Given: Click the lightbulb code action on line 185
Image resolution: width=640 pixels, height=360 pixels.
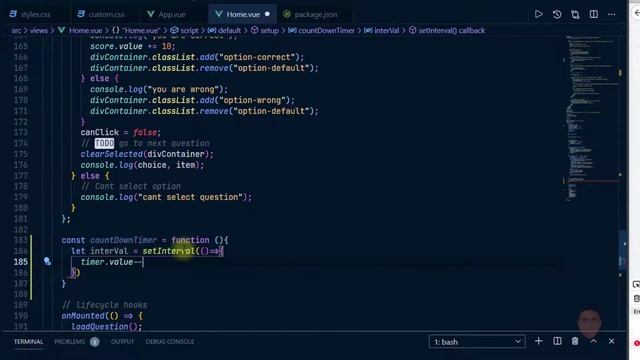Looking at the screenshot, I should (47, 261).
